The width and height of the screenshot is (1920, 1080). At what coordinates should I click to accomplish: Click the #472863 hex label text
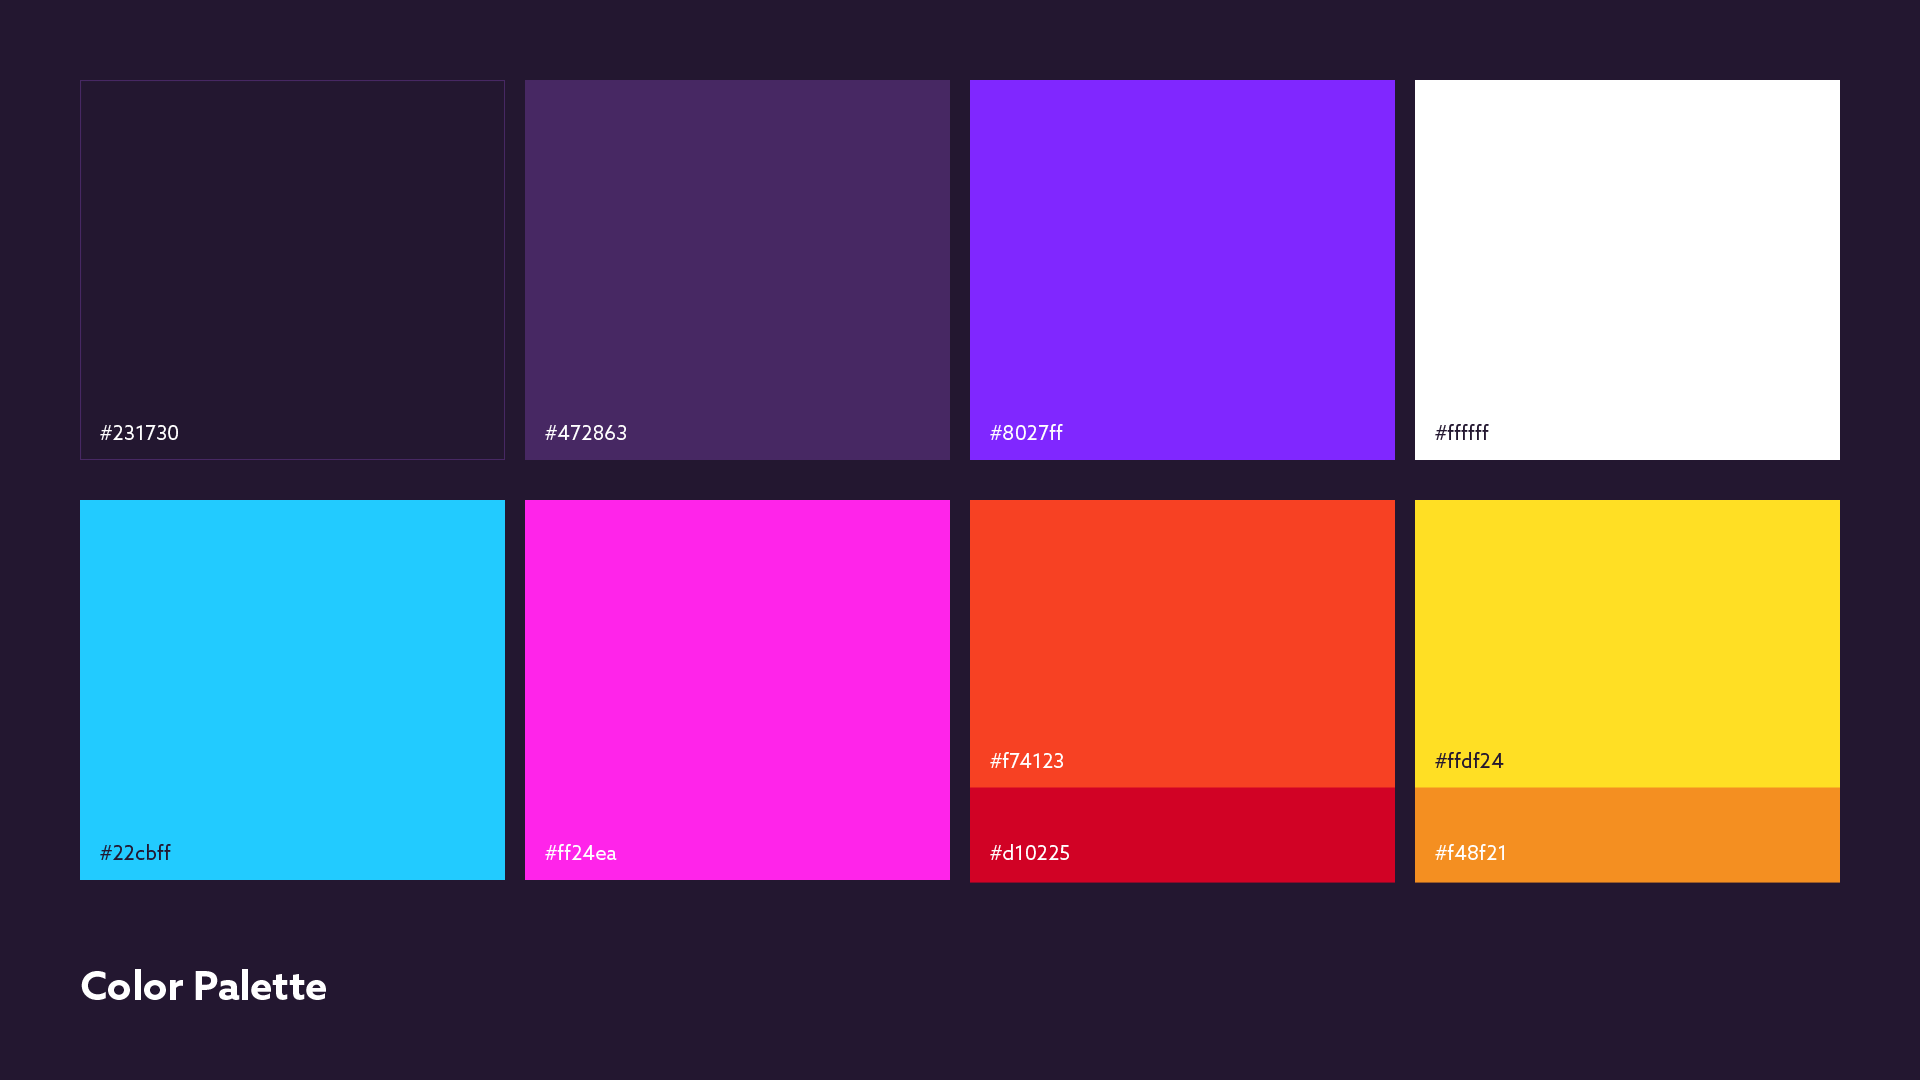(586, 433)
